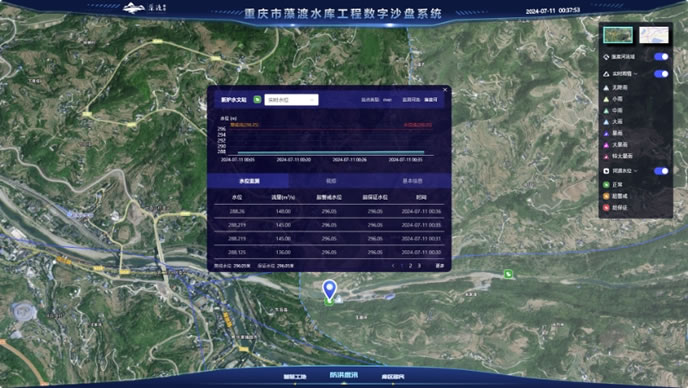Image resolution: width=688 pixels, height=388 pixels.
Task: Click the pink 大暴雨 rainfall legend icon
Action: tap(606, 144)
